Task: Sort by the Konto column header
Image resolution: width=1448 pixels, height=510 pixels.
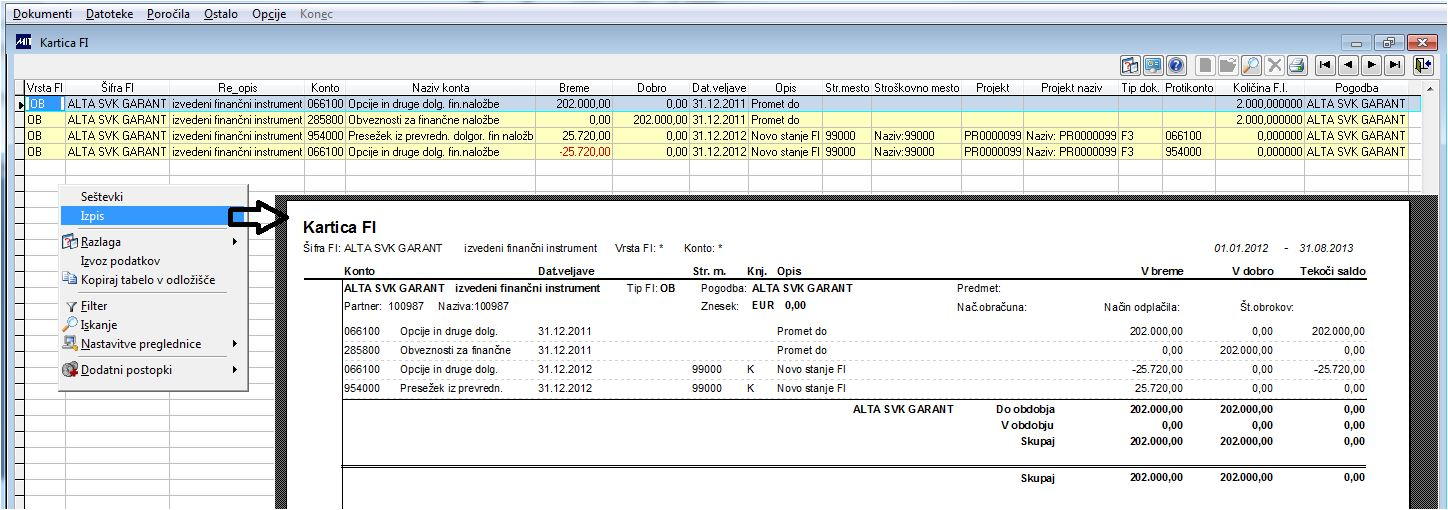Action: pyautogui.click(x=325, y=88)
